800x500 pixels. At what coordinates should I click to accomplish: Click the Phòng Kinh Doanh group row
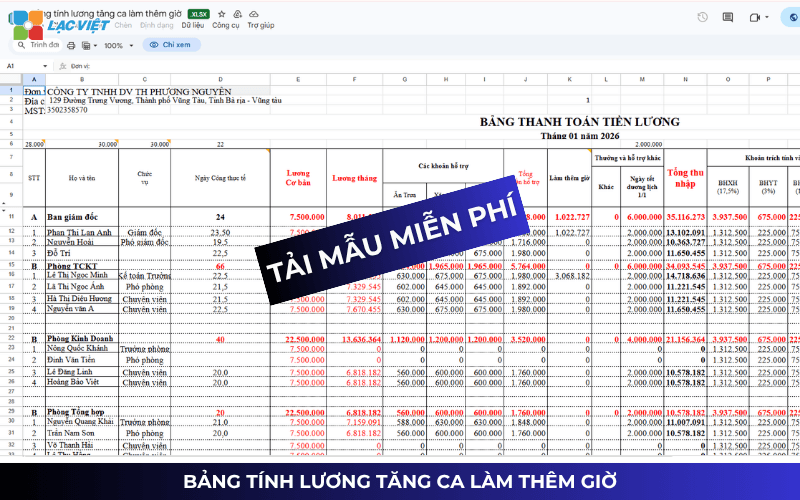(x=82, y=338)
